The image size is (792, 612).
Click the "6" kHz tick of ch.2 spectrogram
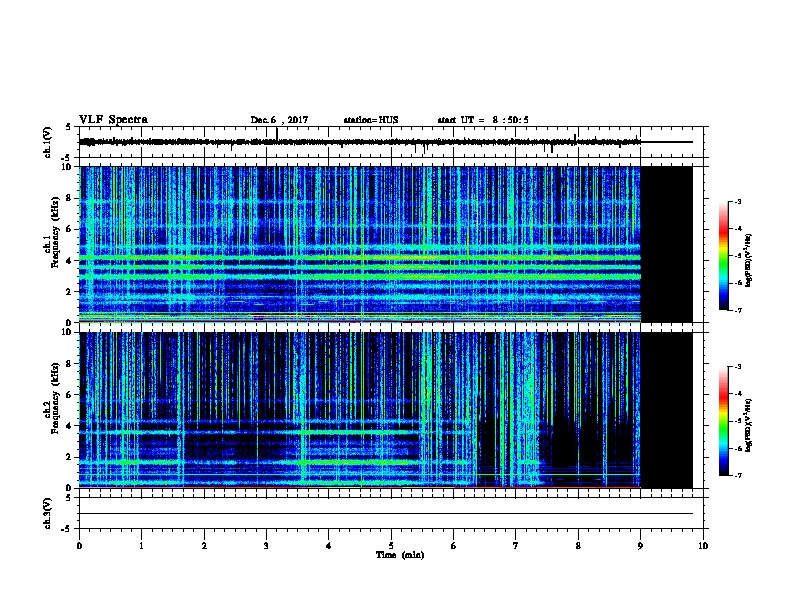pos(71,395)
